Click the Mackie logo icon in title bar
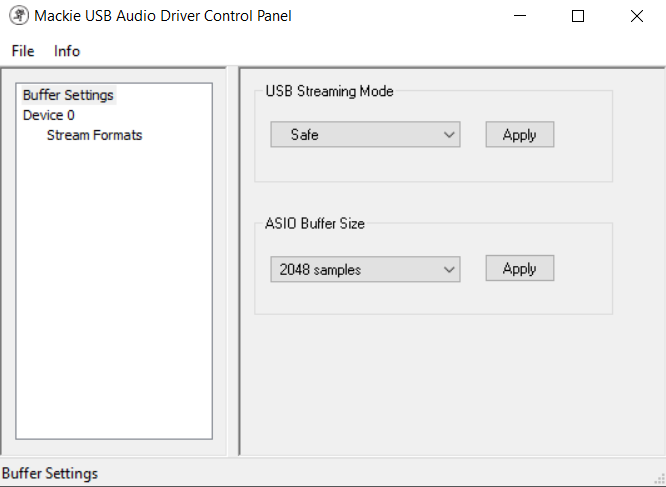The image size is (666, 487). tap(19, 16)
